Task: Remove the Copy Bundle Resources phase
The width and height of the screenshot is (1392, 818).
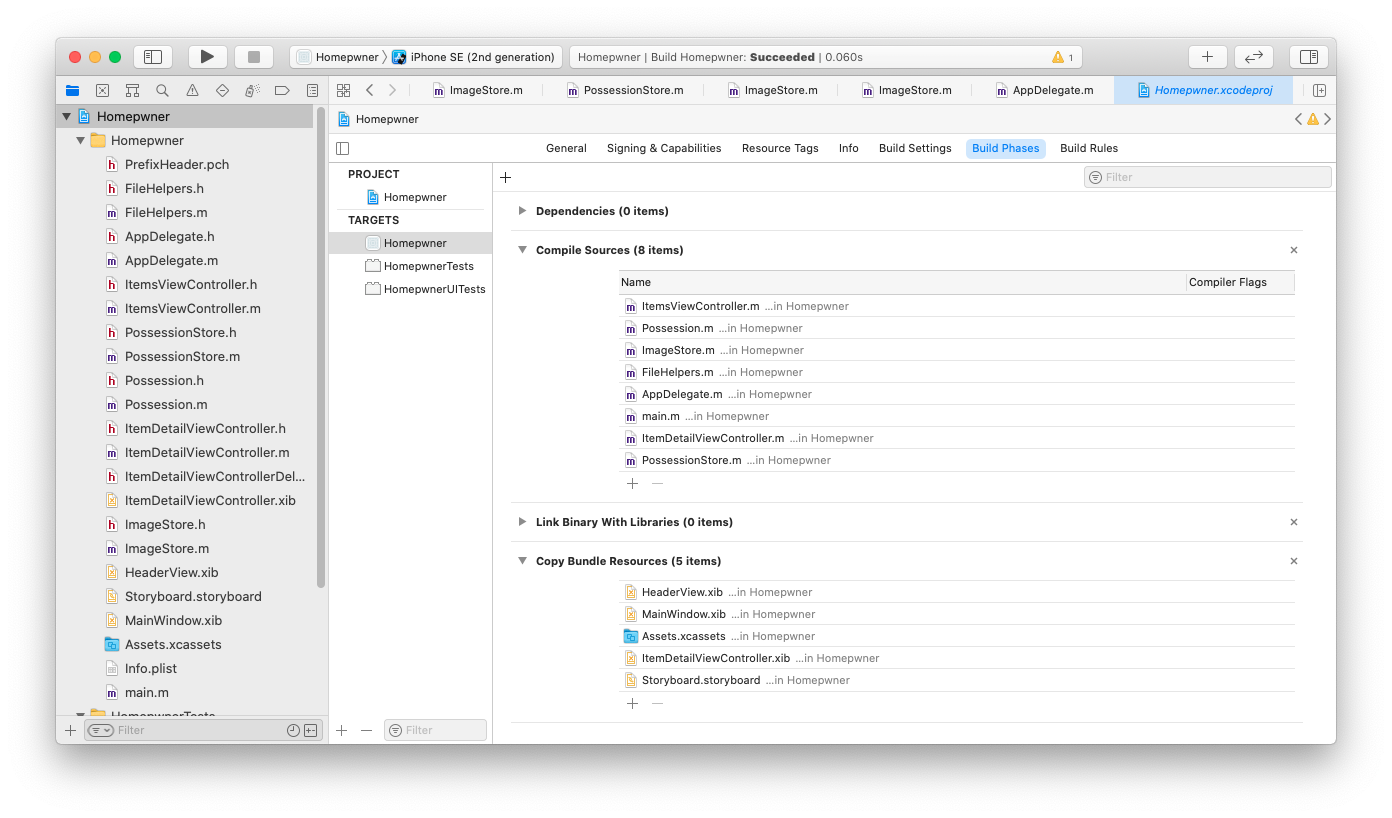Action: tap(1294, 561)
